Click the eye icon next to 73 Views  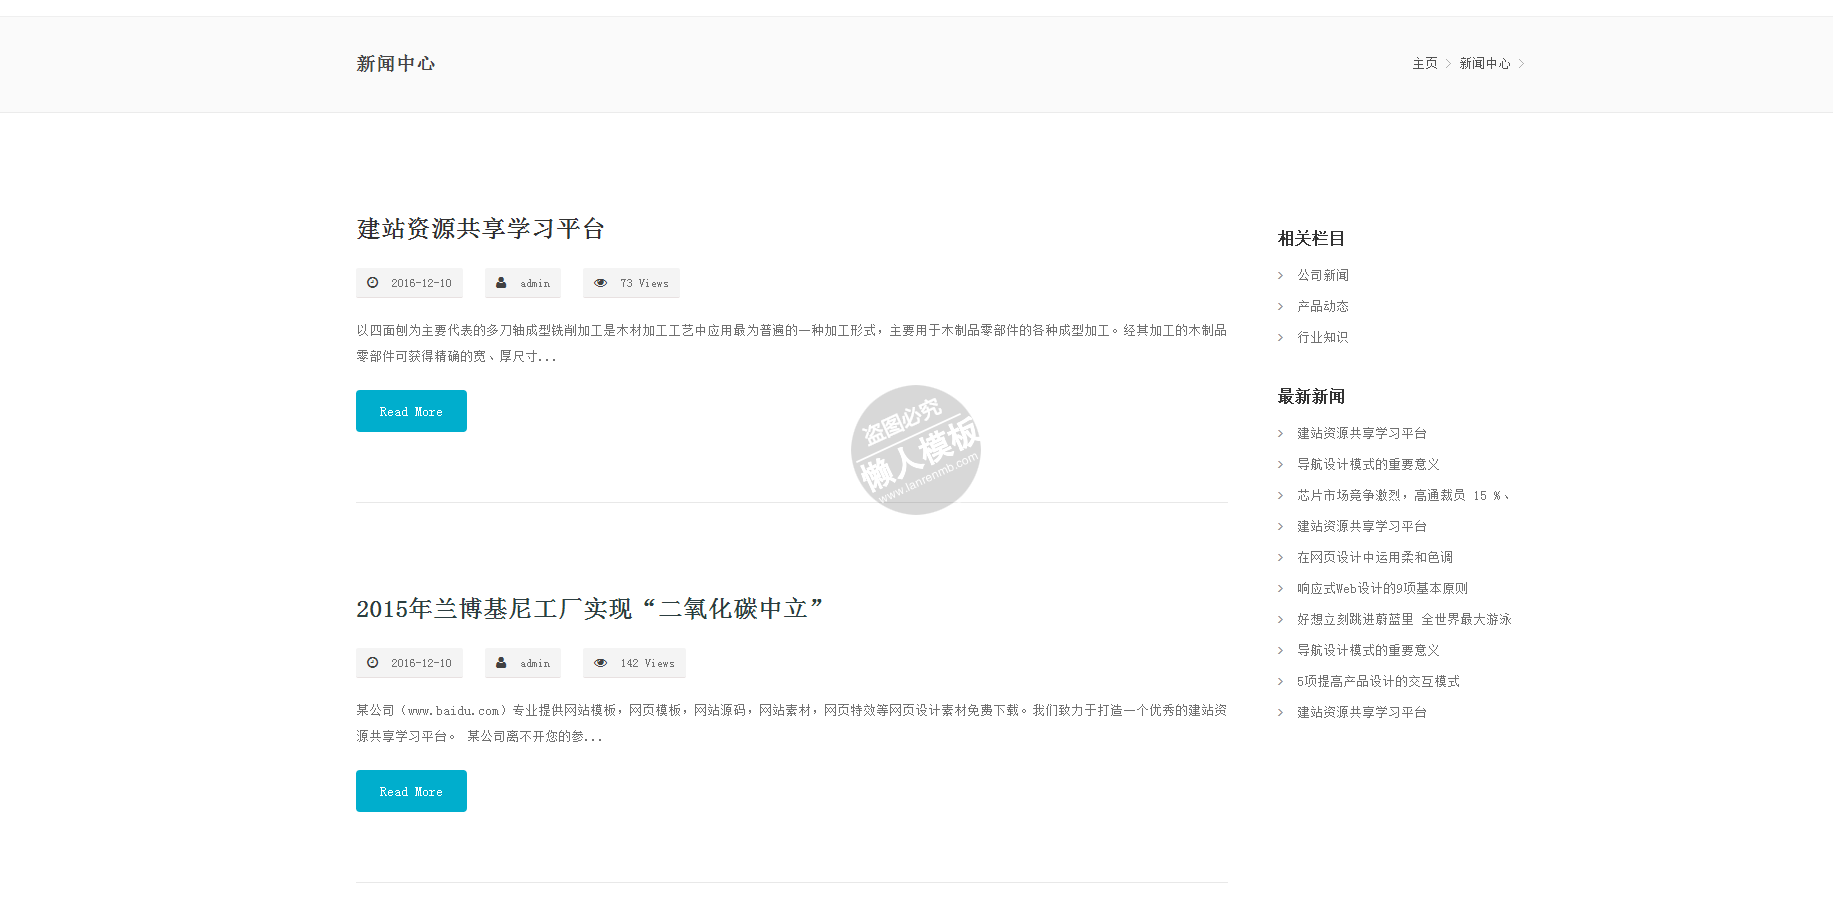click(x=600, y=283)
